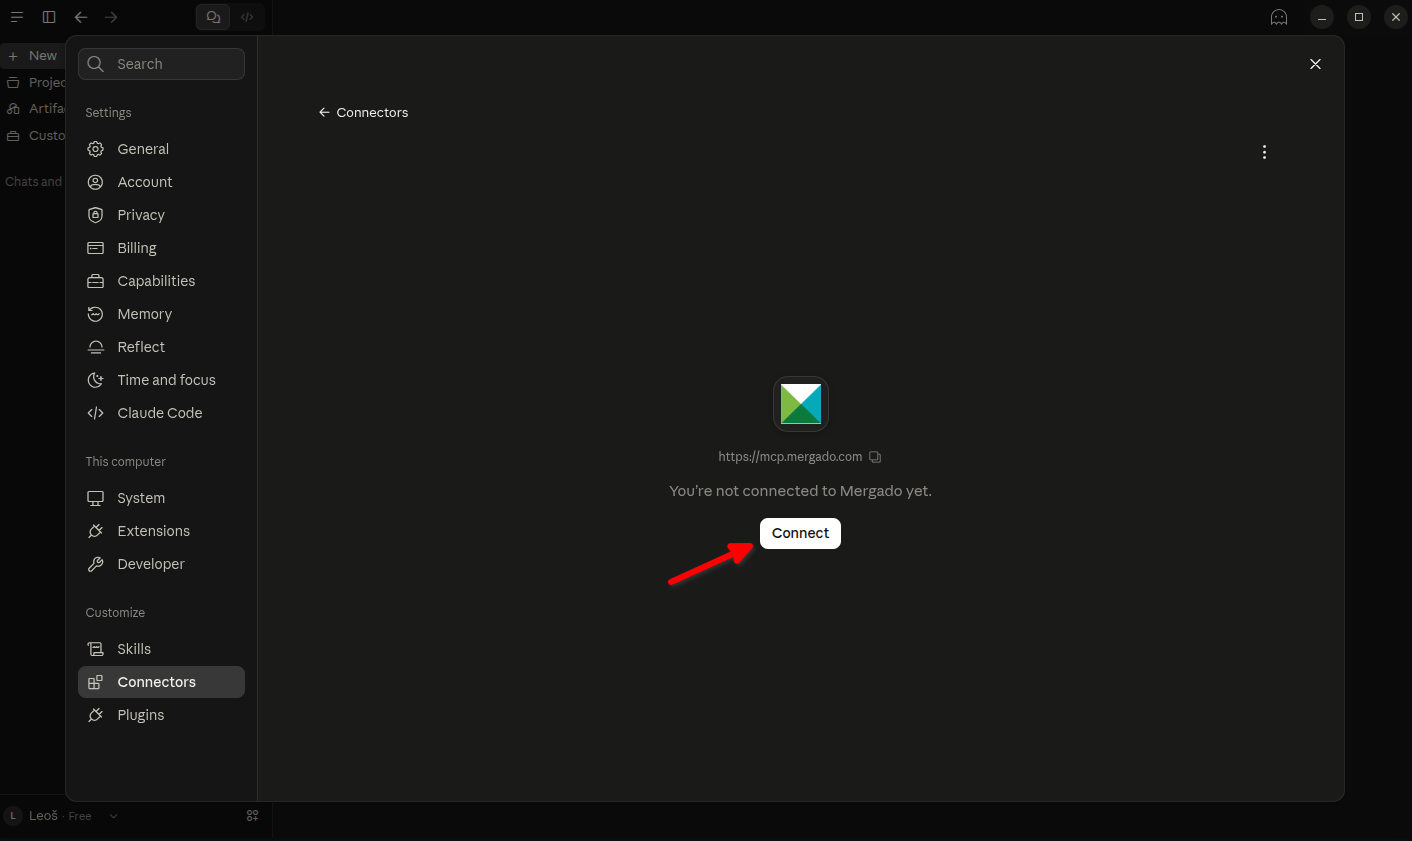Open the three-dot options menu for Mergado
This screenshot has height=841, width=1412.
(1264, 152)
